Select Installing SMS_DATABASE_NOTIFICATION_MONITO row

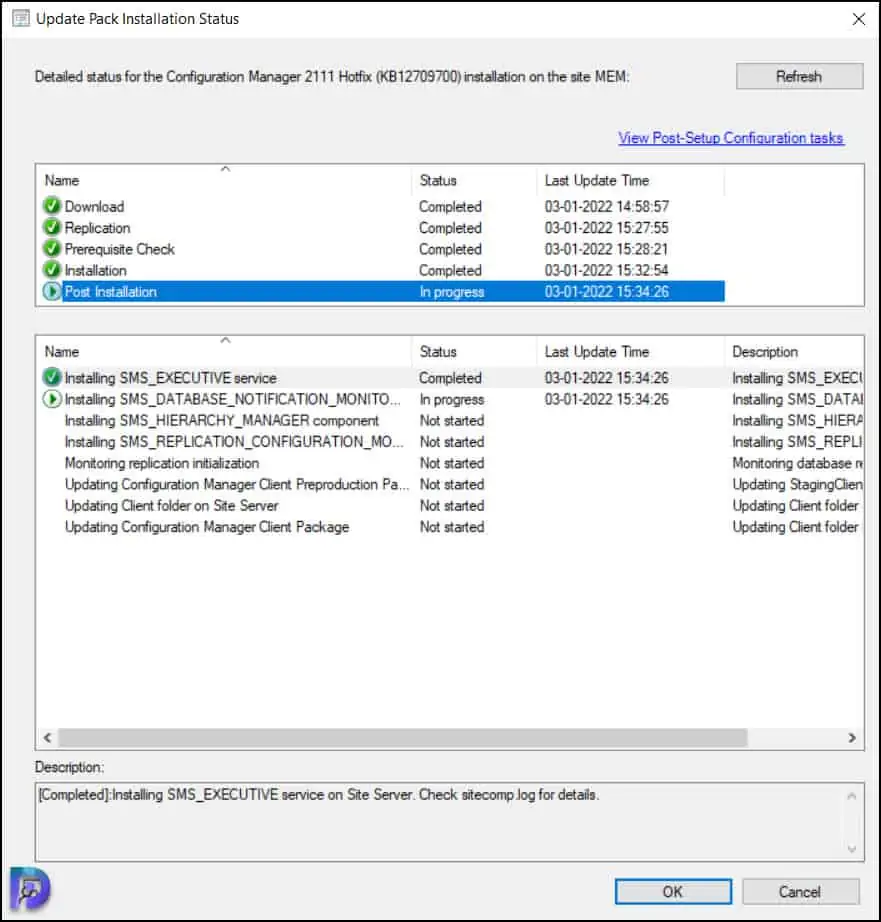click(x=452, y=399)
